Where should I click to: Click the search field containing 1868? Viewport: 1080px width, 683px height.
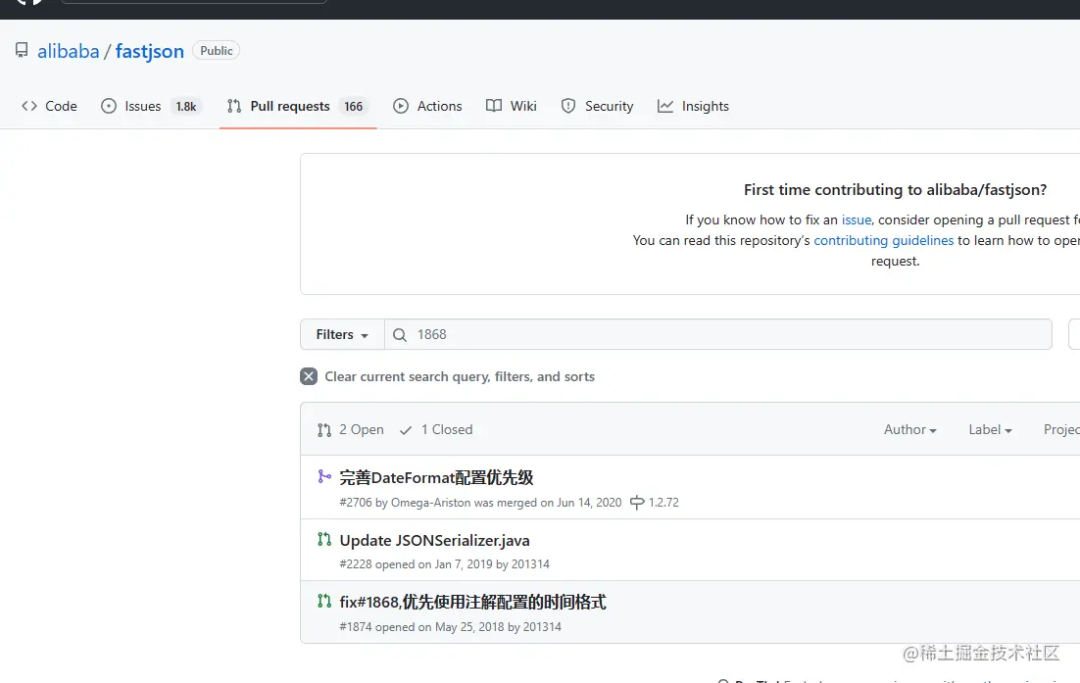[x=718, y=335]
